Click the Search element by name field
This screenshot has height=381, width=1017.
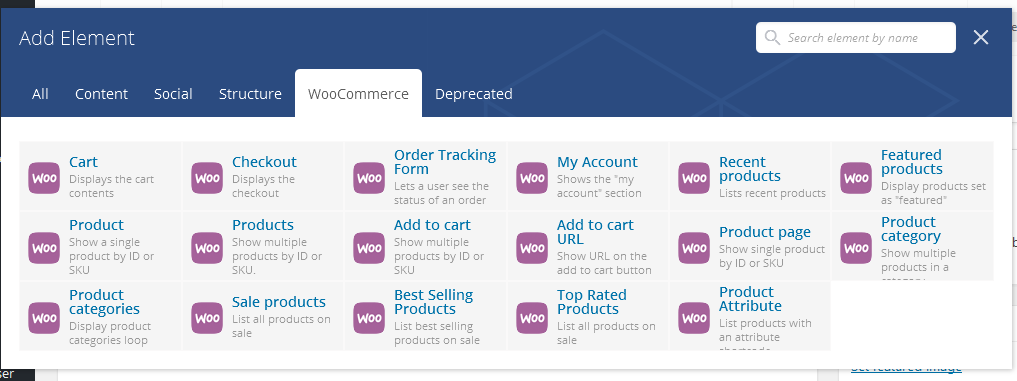[855, 38]
